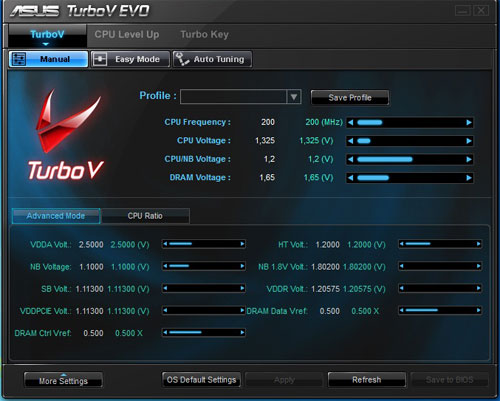Image resolution: width=500 pixels, height=401 pixels.
Task: Raise DRAM Ctrl Vref using right arrow
Action: click(x=242, y=332)
